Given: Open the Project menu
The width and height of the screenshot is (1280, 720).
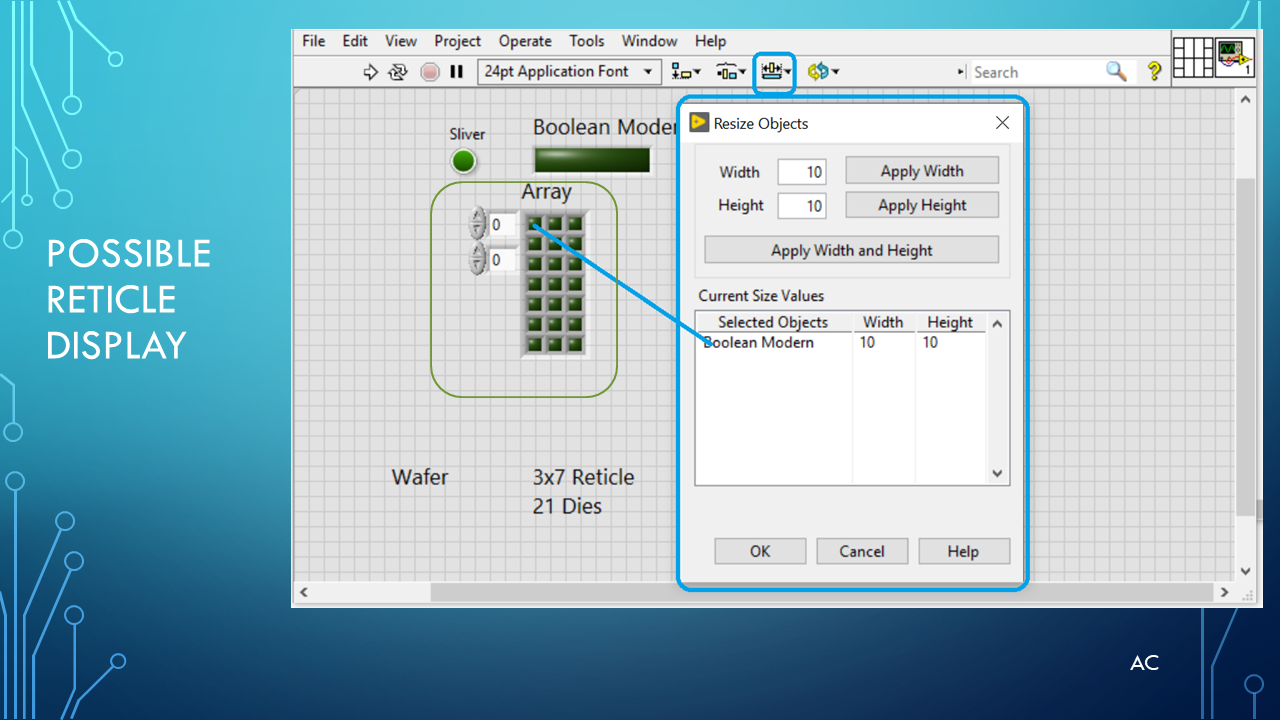Looking at the screenshot, I should [457, 41].
